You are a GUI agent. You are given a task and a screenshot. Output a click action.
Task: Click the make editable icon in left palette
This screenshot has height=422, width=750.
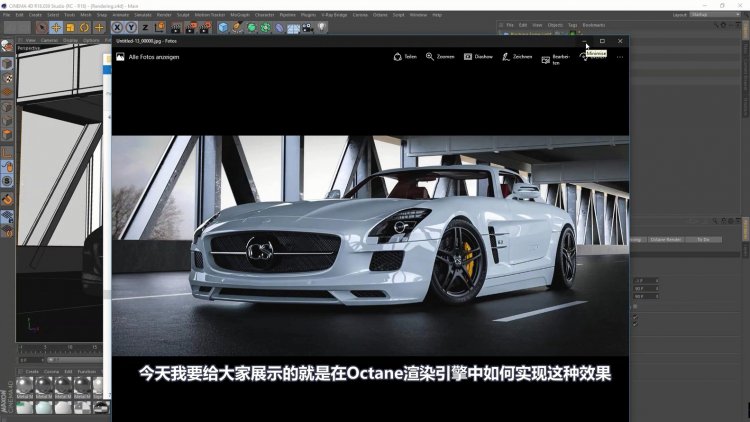[7, 46]
